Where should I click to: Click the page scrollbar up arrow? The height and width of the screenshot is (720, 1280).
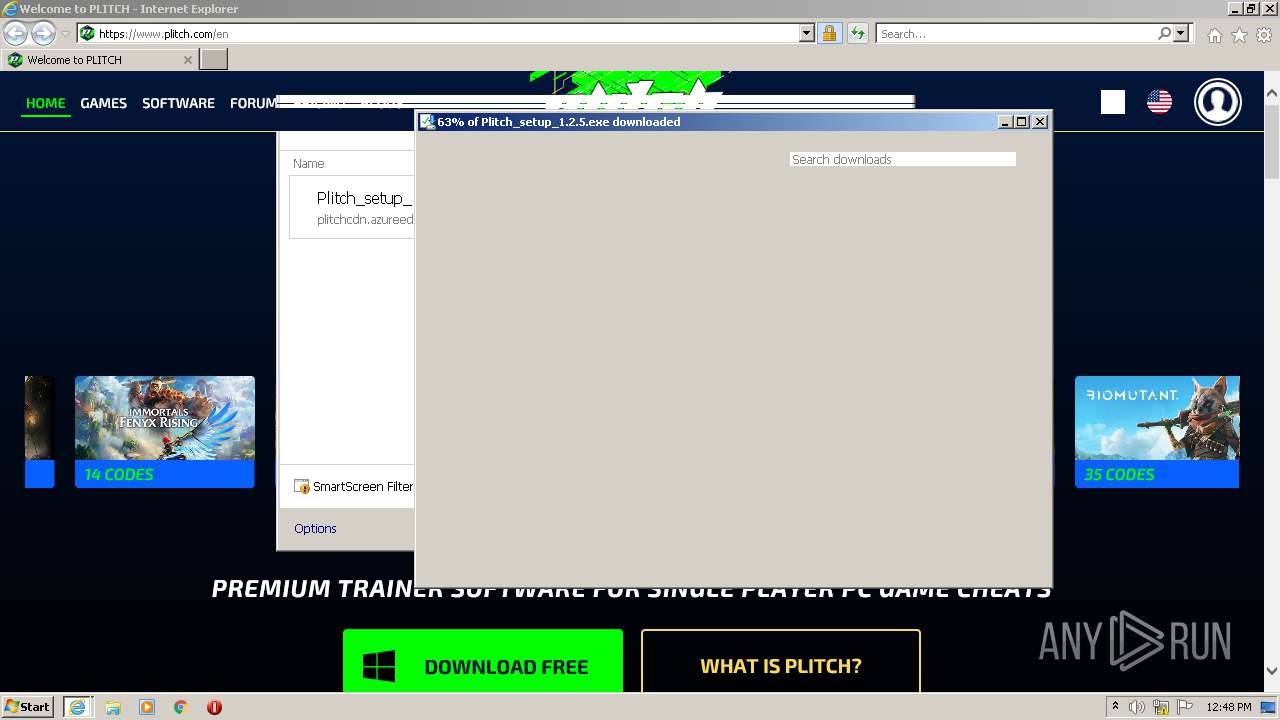click(x=1271, y=94)
